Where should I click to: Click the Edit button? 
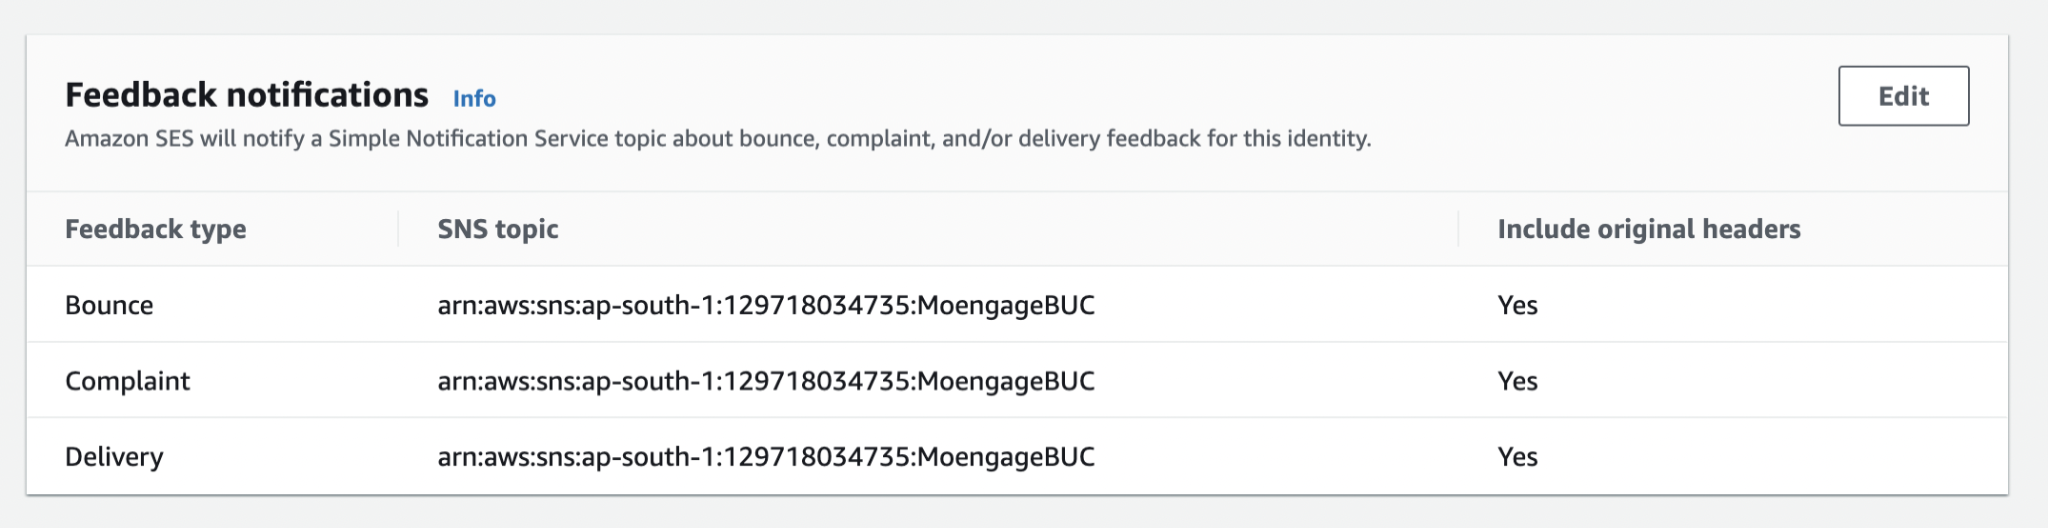tap(1903, 96)
